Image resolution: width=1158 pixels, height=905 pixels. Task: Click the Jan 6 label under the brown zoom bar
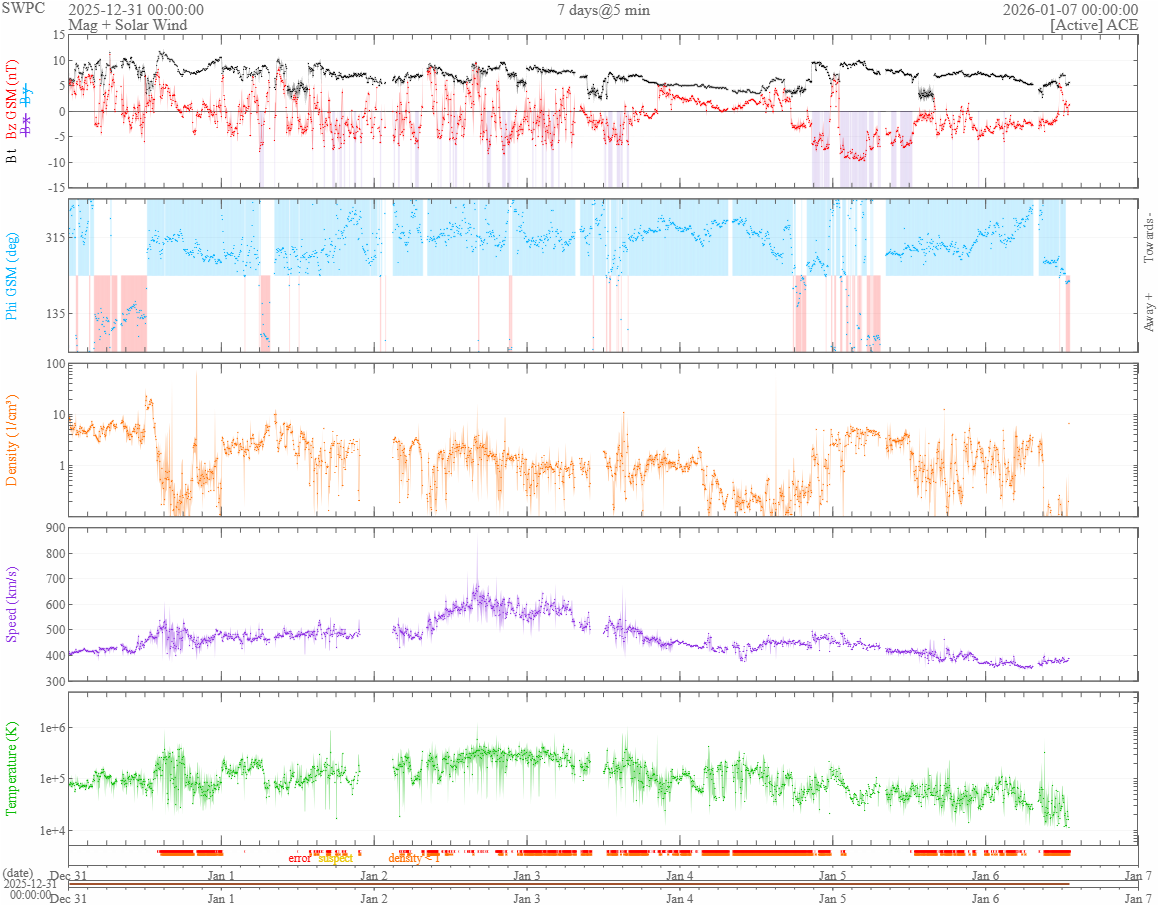pos(985,898)
